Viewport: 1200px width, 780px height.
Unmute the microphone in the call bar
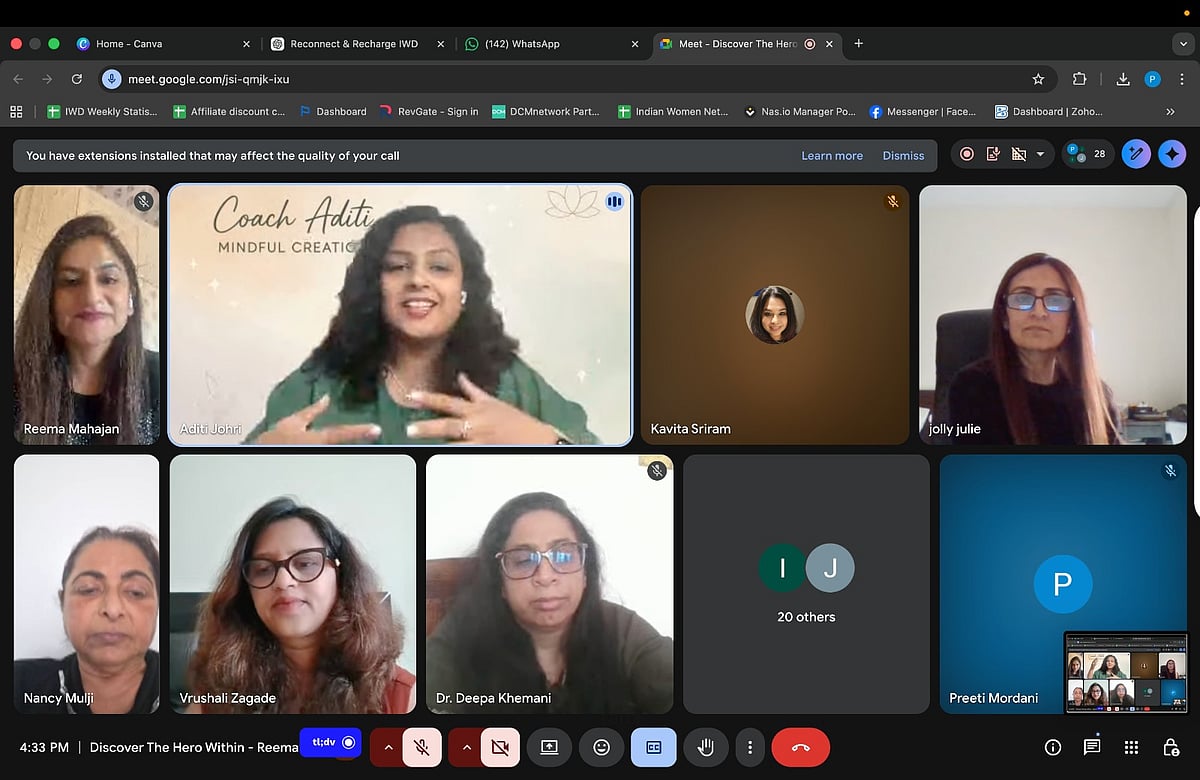click(422, 747)
